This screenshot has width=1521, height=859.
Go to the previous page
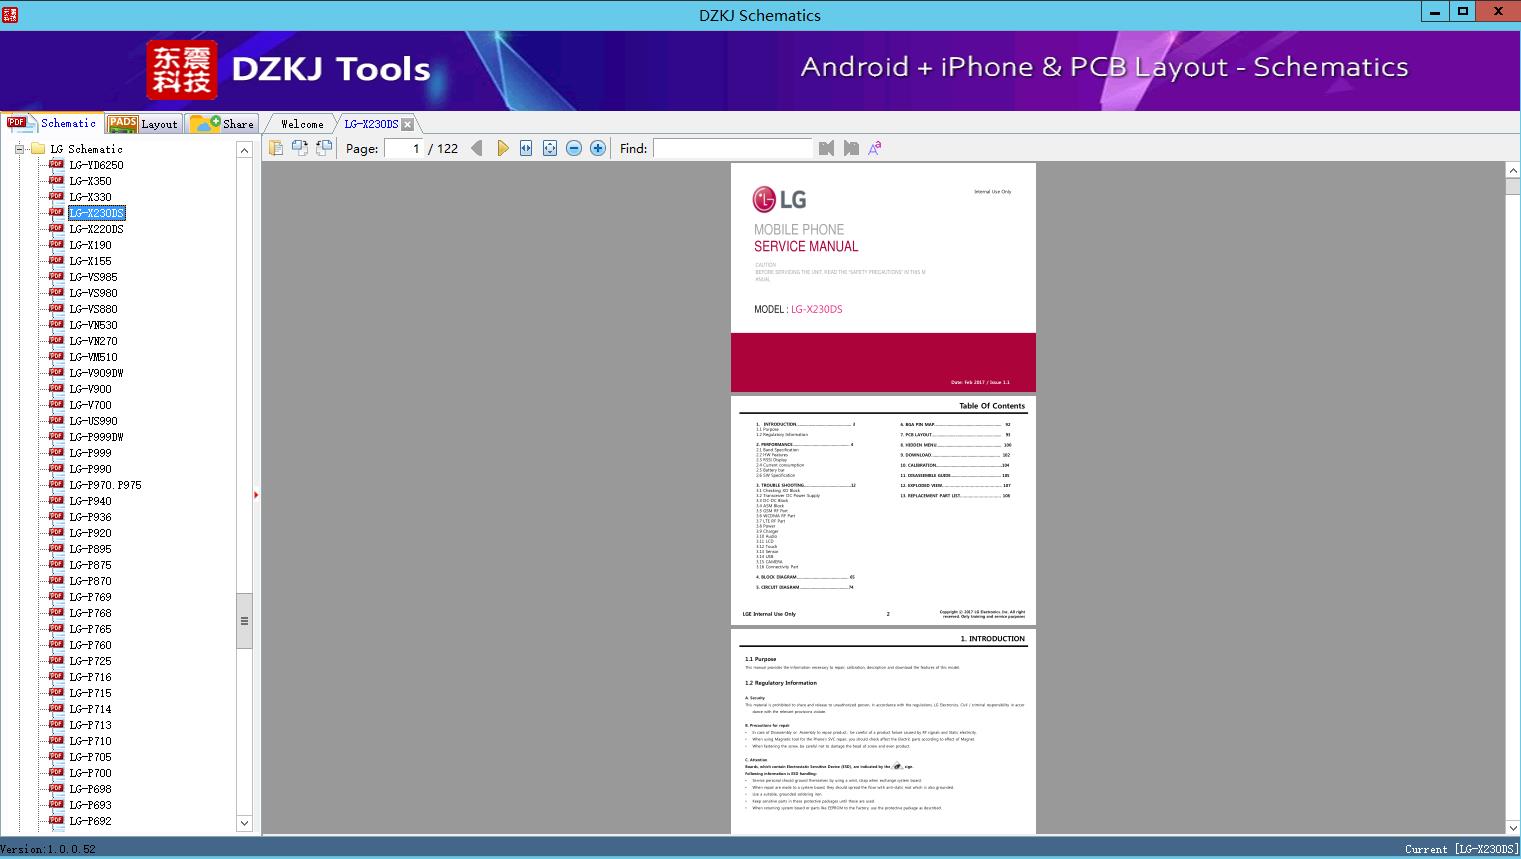click(477, 148)
